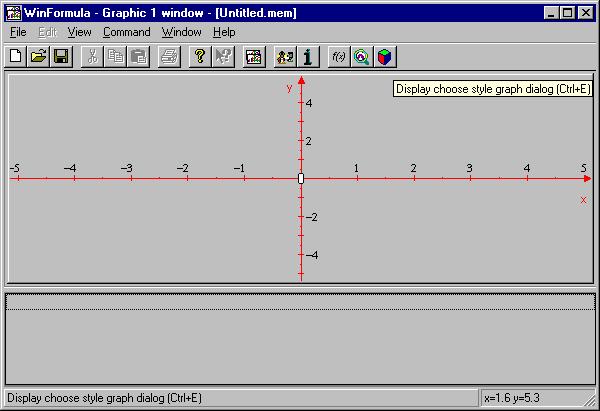Viewport: 600px width, 411px height.
Task: Open the View menu
Action: [79, 32]
